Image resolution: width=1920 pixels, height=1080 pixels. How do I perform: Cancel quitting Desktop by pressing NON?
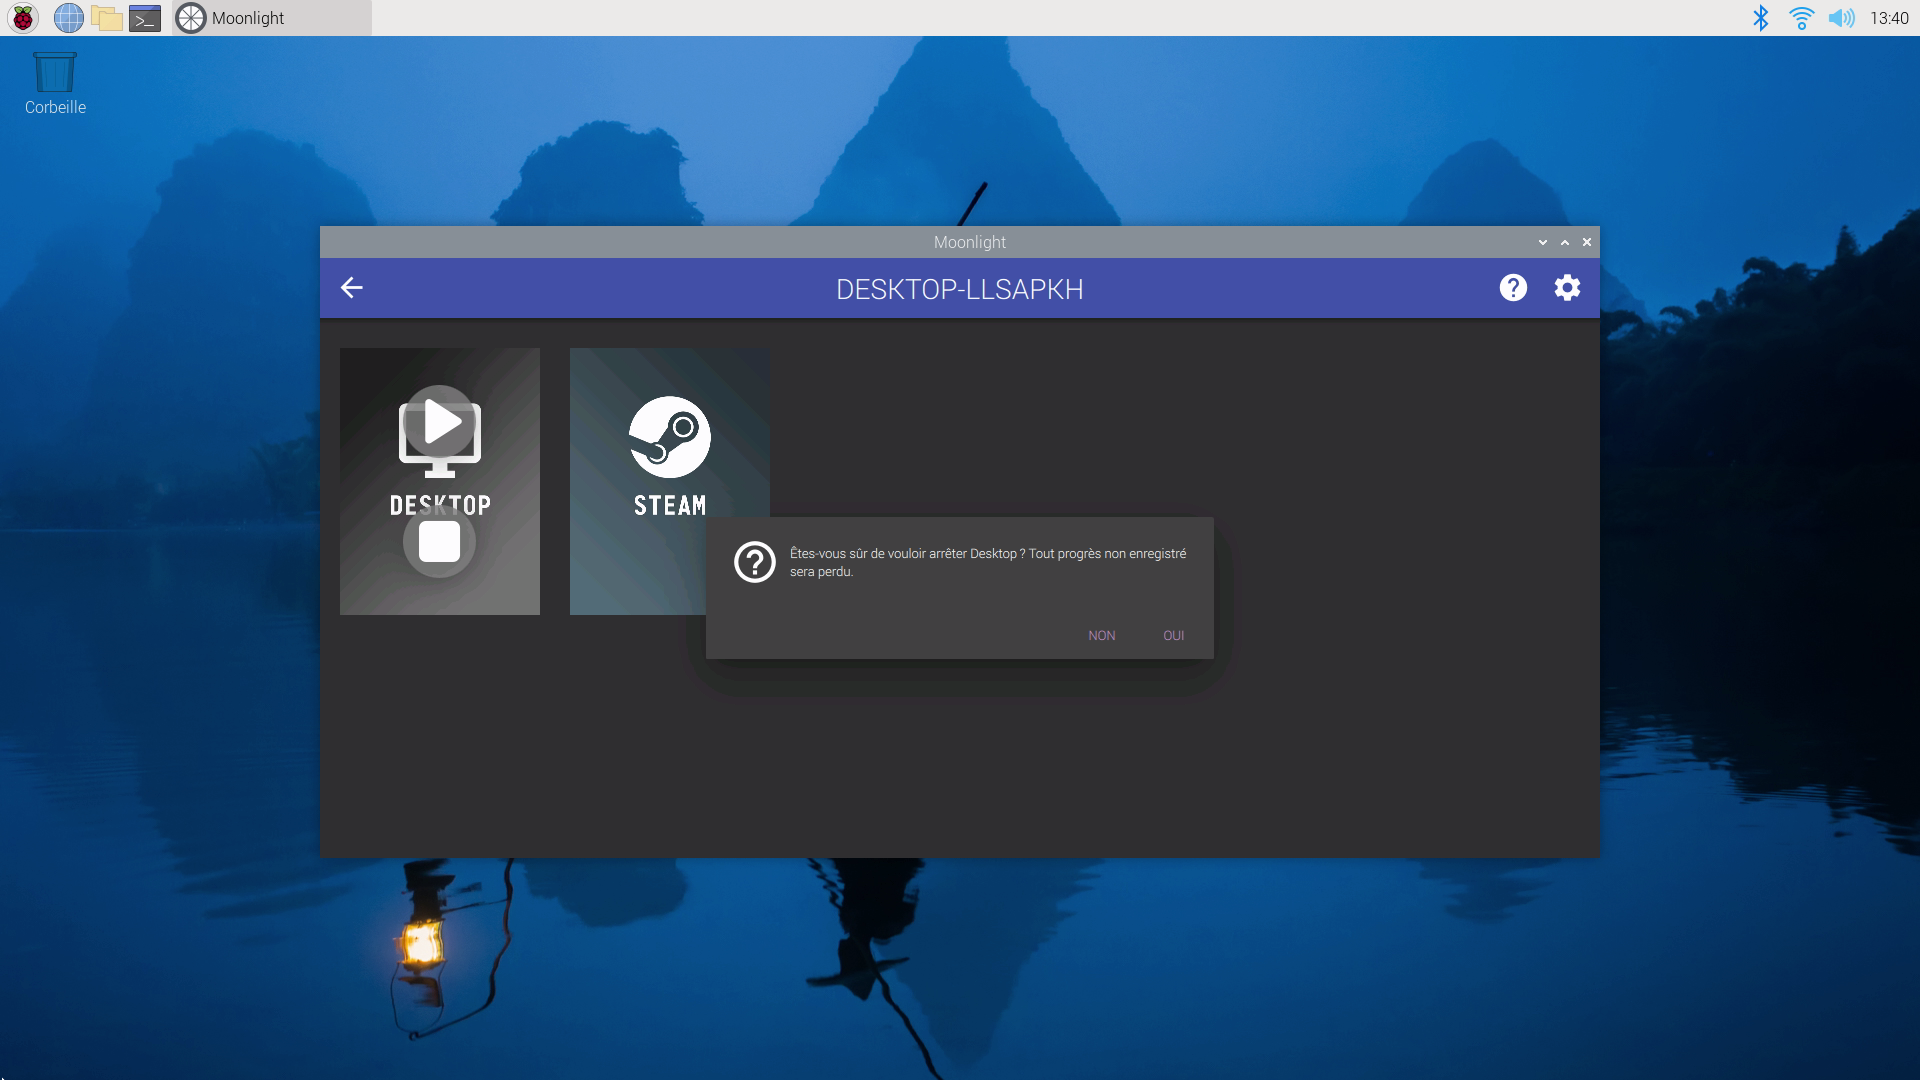1101,635
